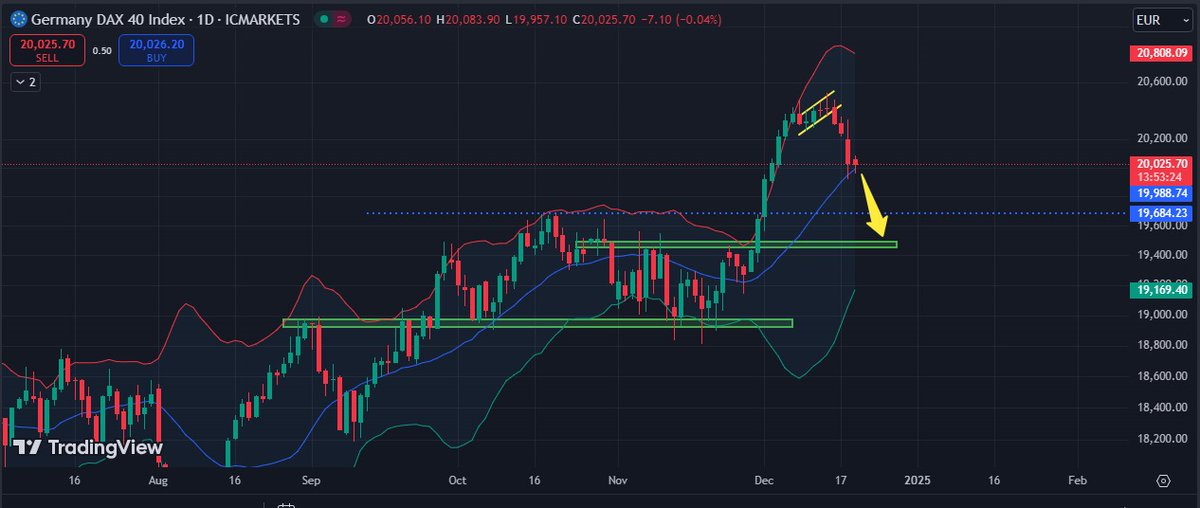Expand the collapsed indicators legend showing 2

coord(27,83)
